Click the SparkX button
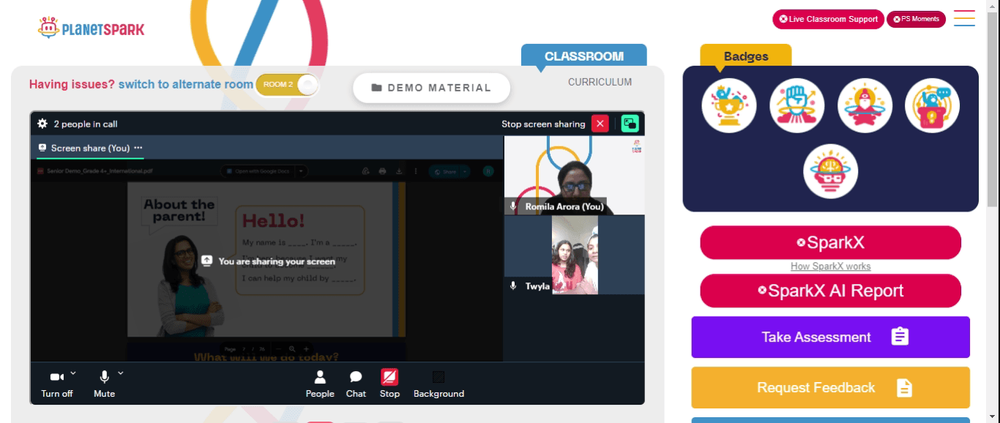 click(830, 242)
